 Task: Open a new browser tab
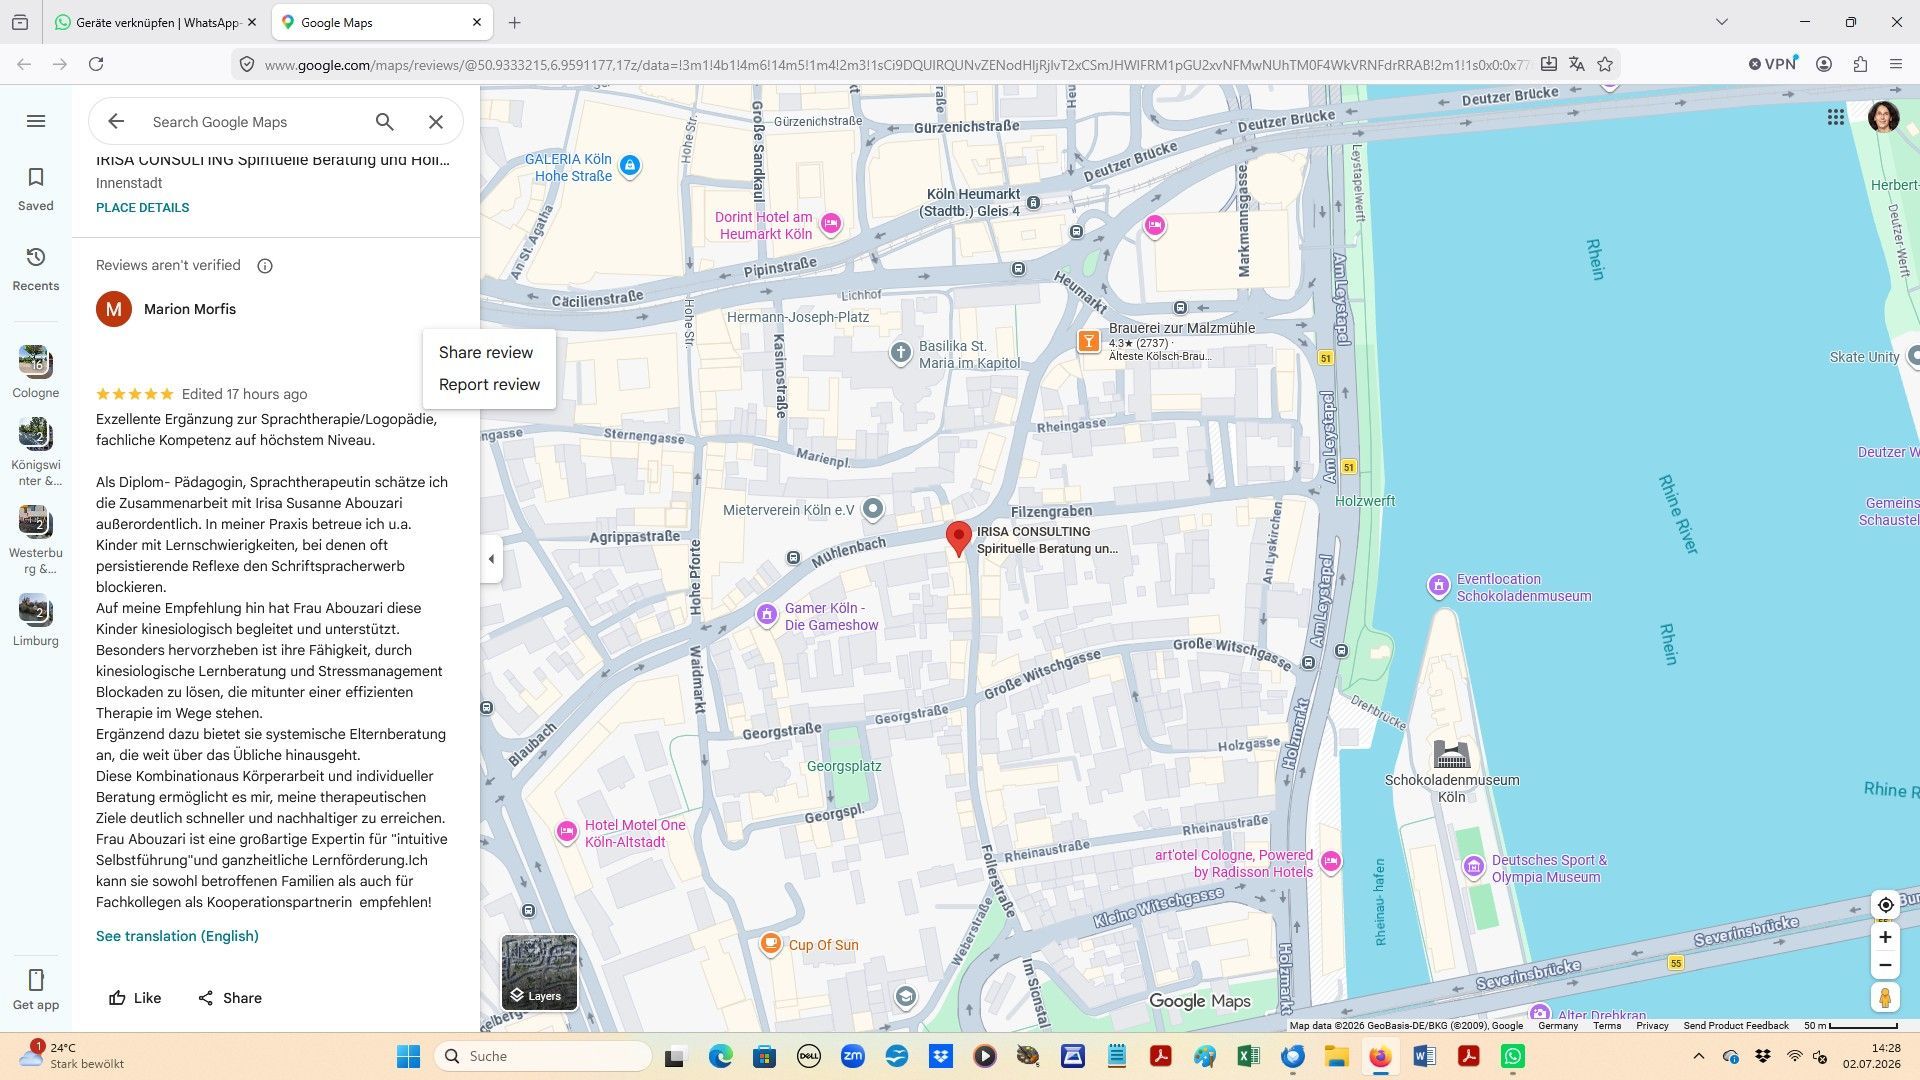(514, 22)
